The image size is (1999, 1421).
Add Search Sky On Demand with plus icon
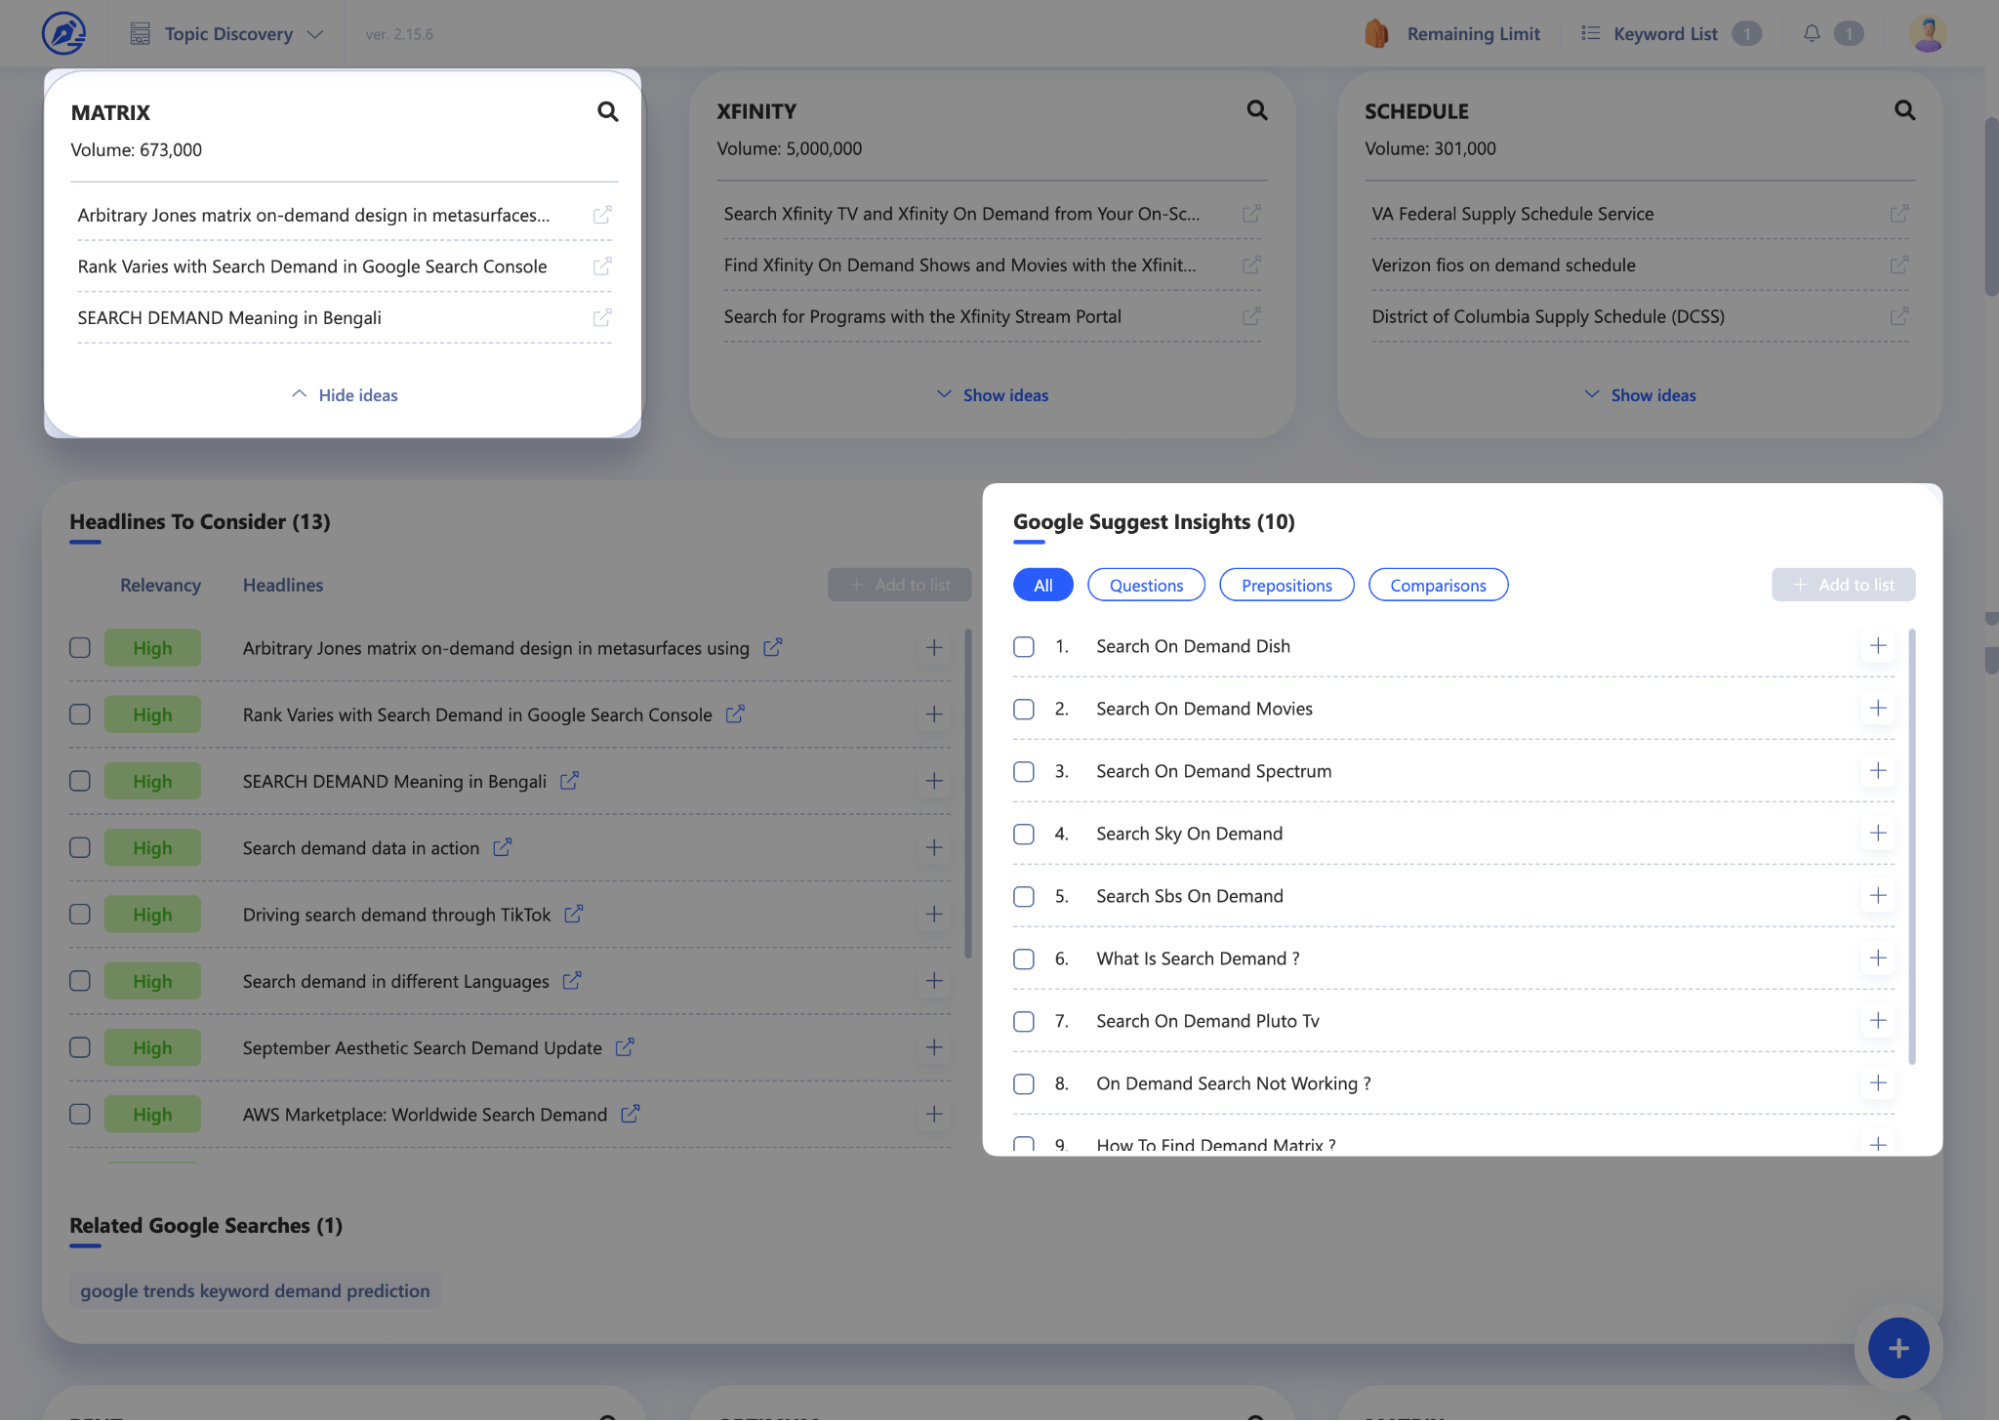(x=1878, y=833)
